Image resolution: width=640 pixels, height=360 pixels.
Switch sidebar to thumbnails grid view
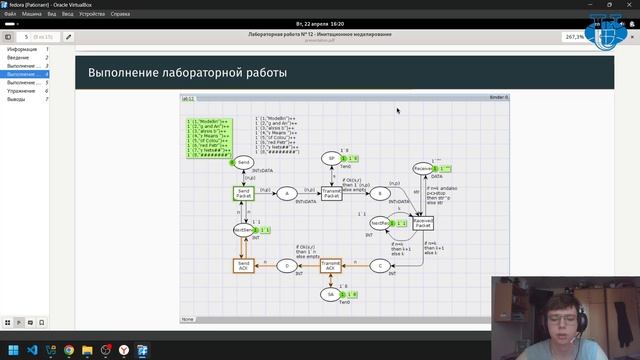click(x=8, y=322)
